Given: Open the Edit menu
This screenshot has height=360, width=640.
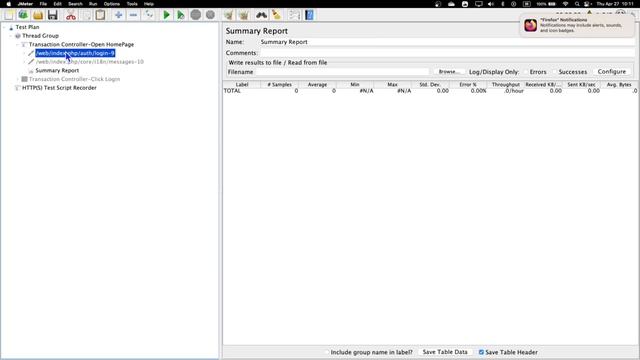Looking at the screenshot, I should [x=58, y=4].
